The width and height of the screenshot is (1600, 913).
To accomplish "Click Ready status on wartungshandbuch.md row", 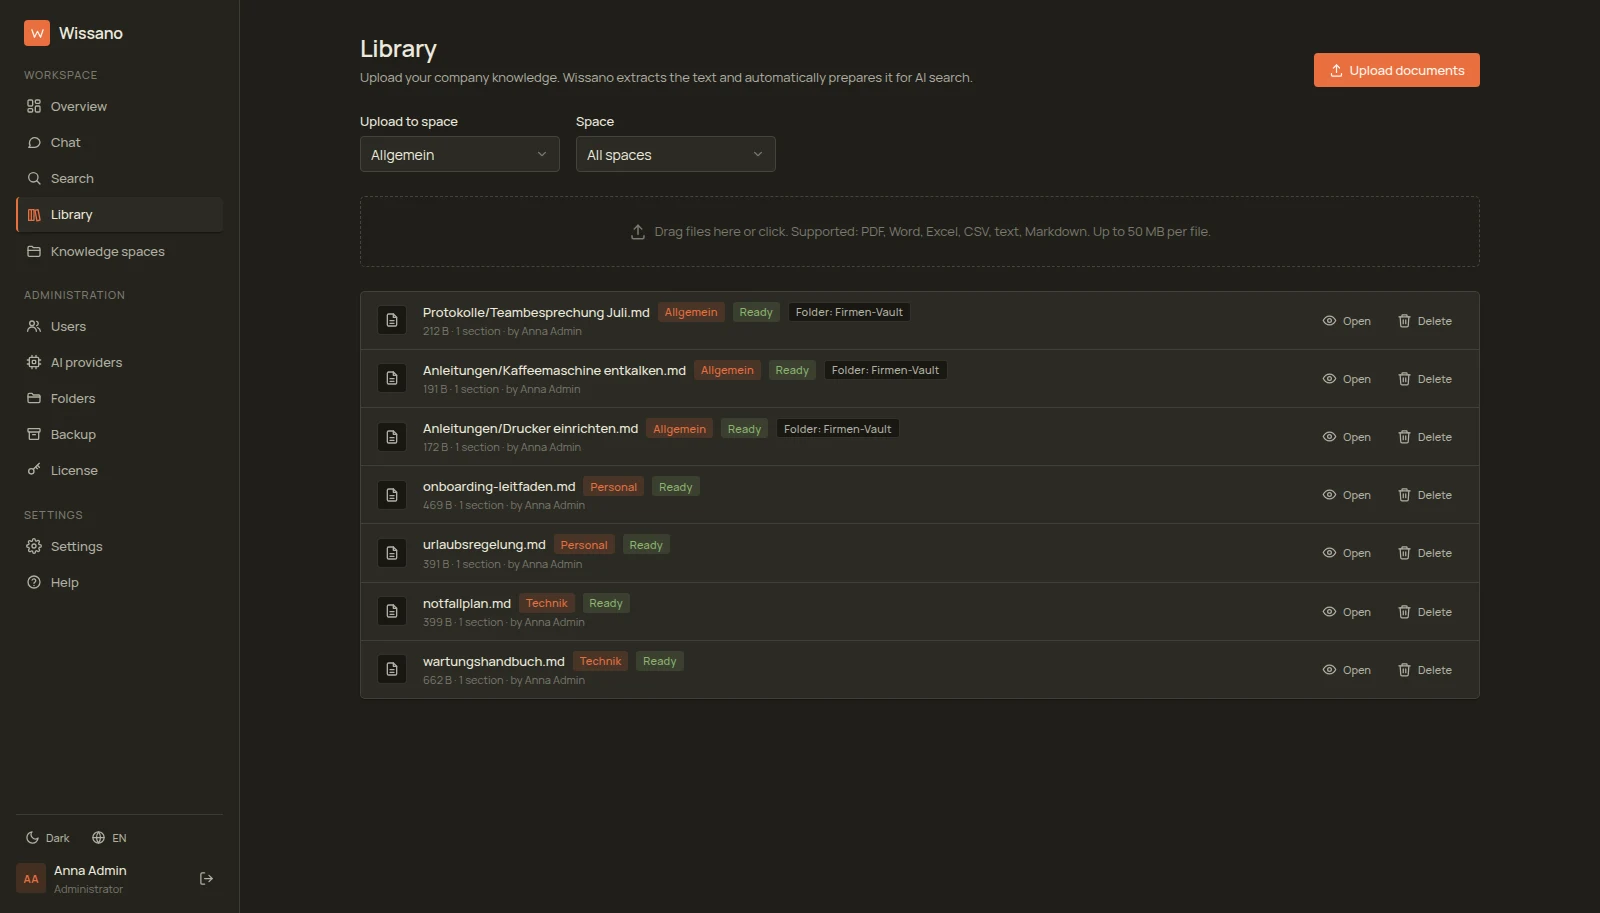I will (659, 661).
